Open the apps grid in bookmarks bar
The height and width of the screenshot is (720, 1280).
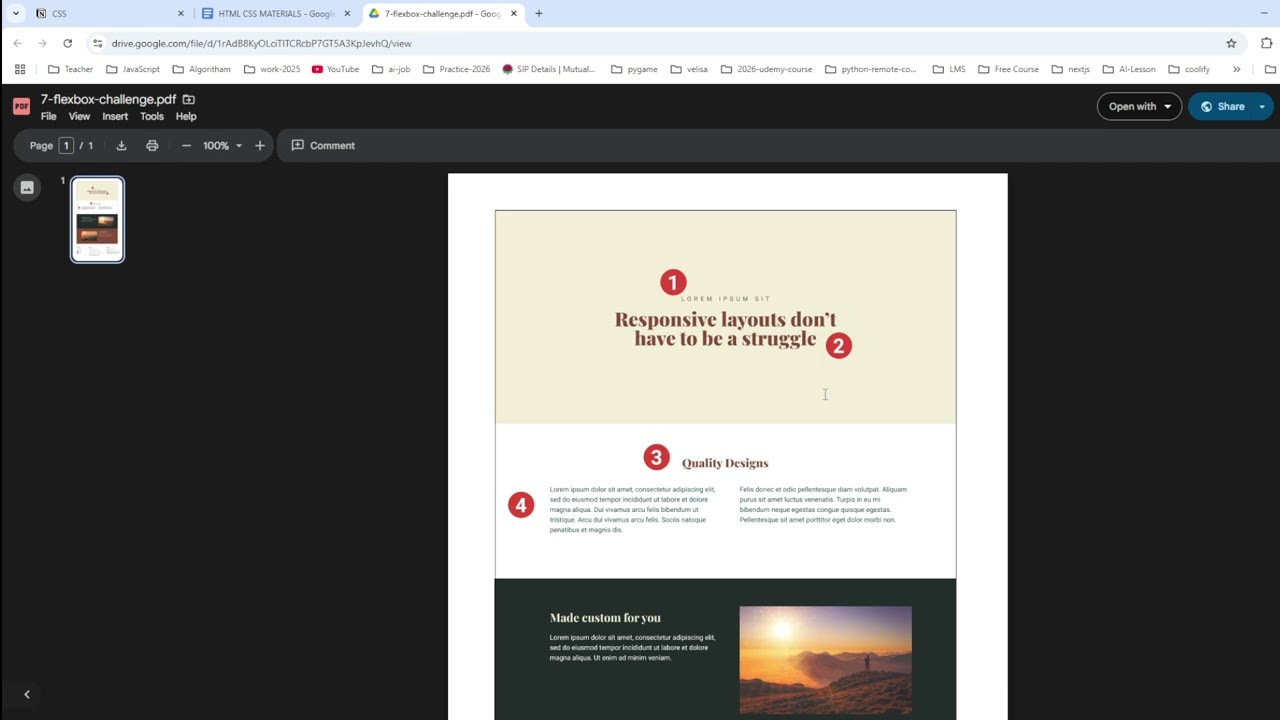point(20,69)
